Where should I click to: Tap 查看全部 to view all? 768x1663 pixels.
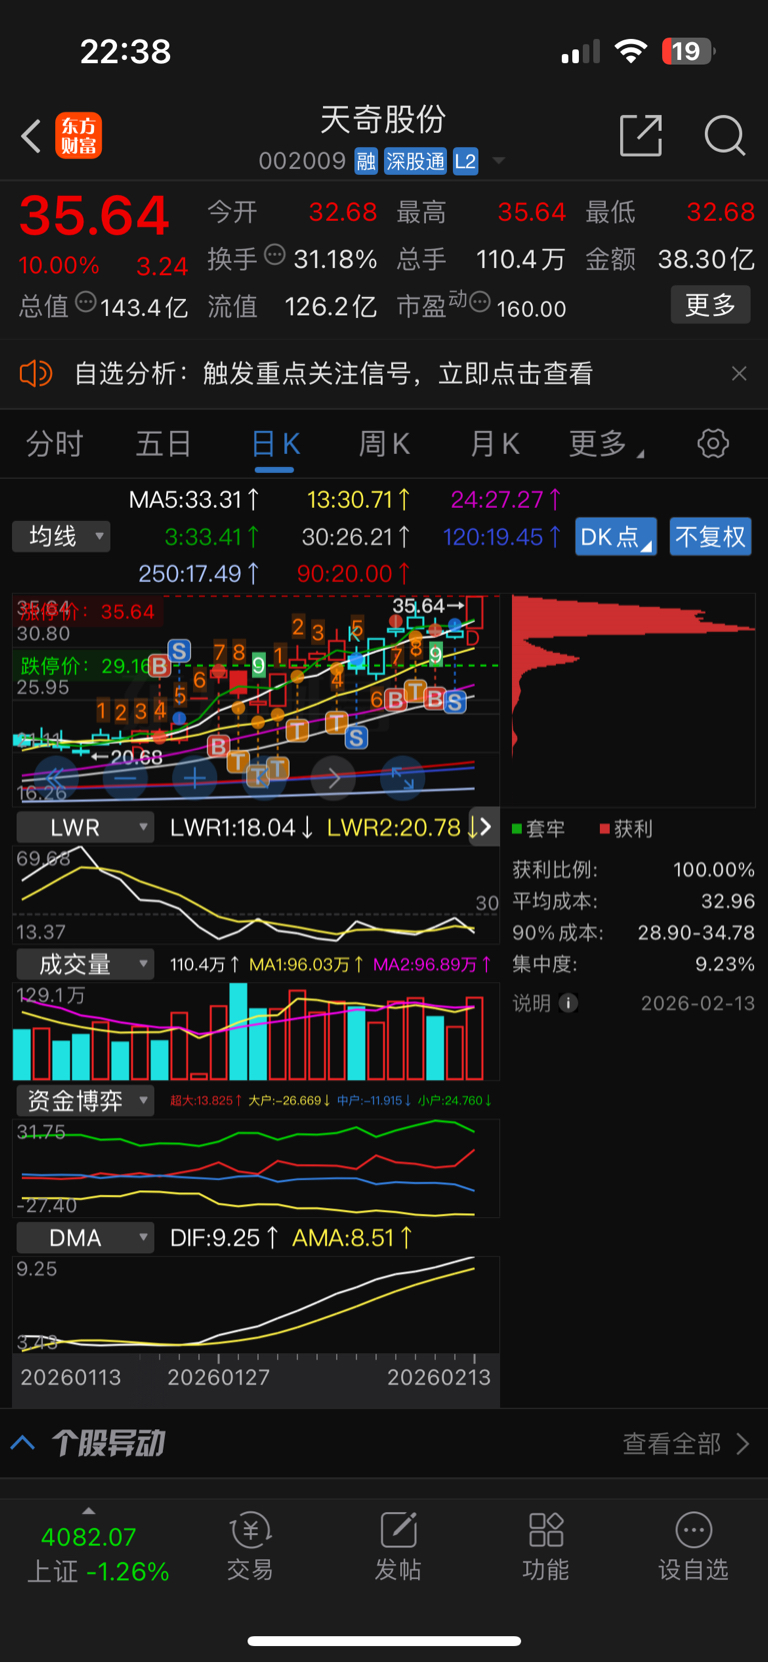(x=685, y=1443)
